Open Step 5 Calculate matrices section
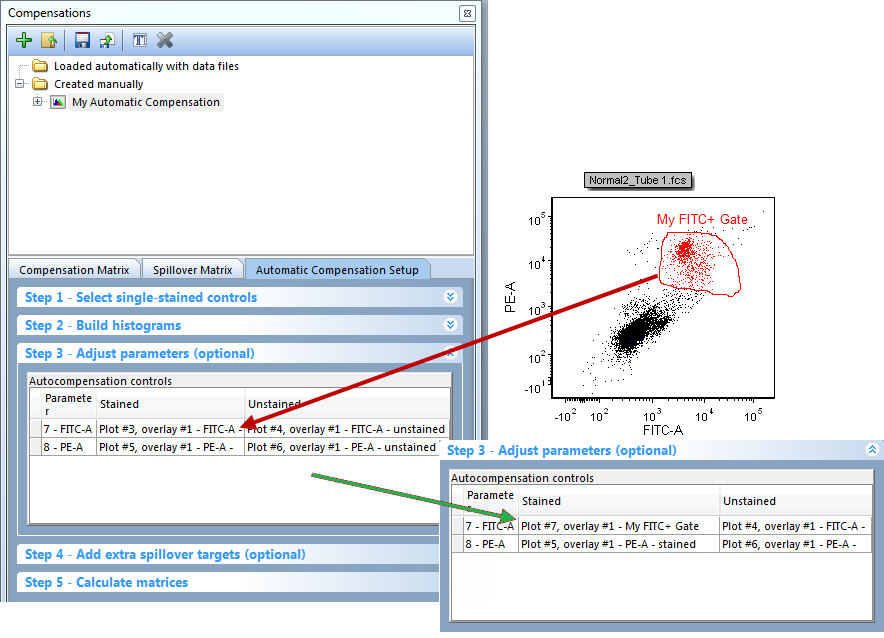884x638 pixels. pos(106,582)
